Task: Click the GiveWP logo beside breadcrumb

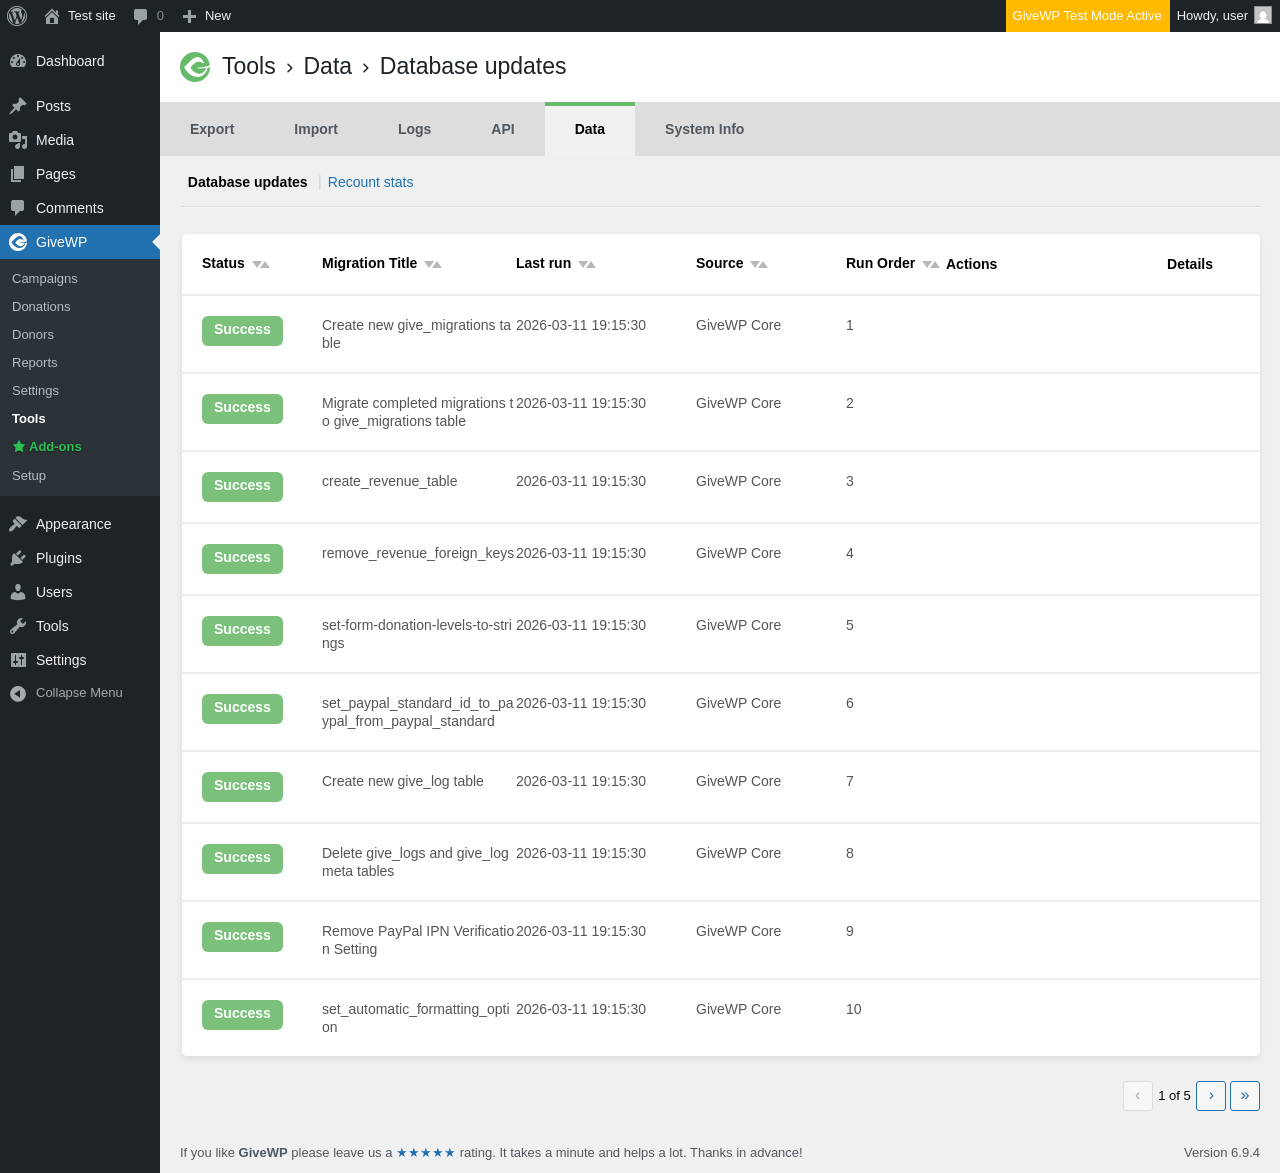Action: coord(195,67)
